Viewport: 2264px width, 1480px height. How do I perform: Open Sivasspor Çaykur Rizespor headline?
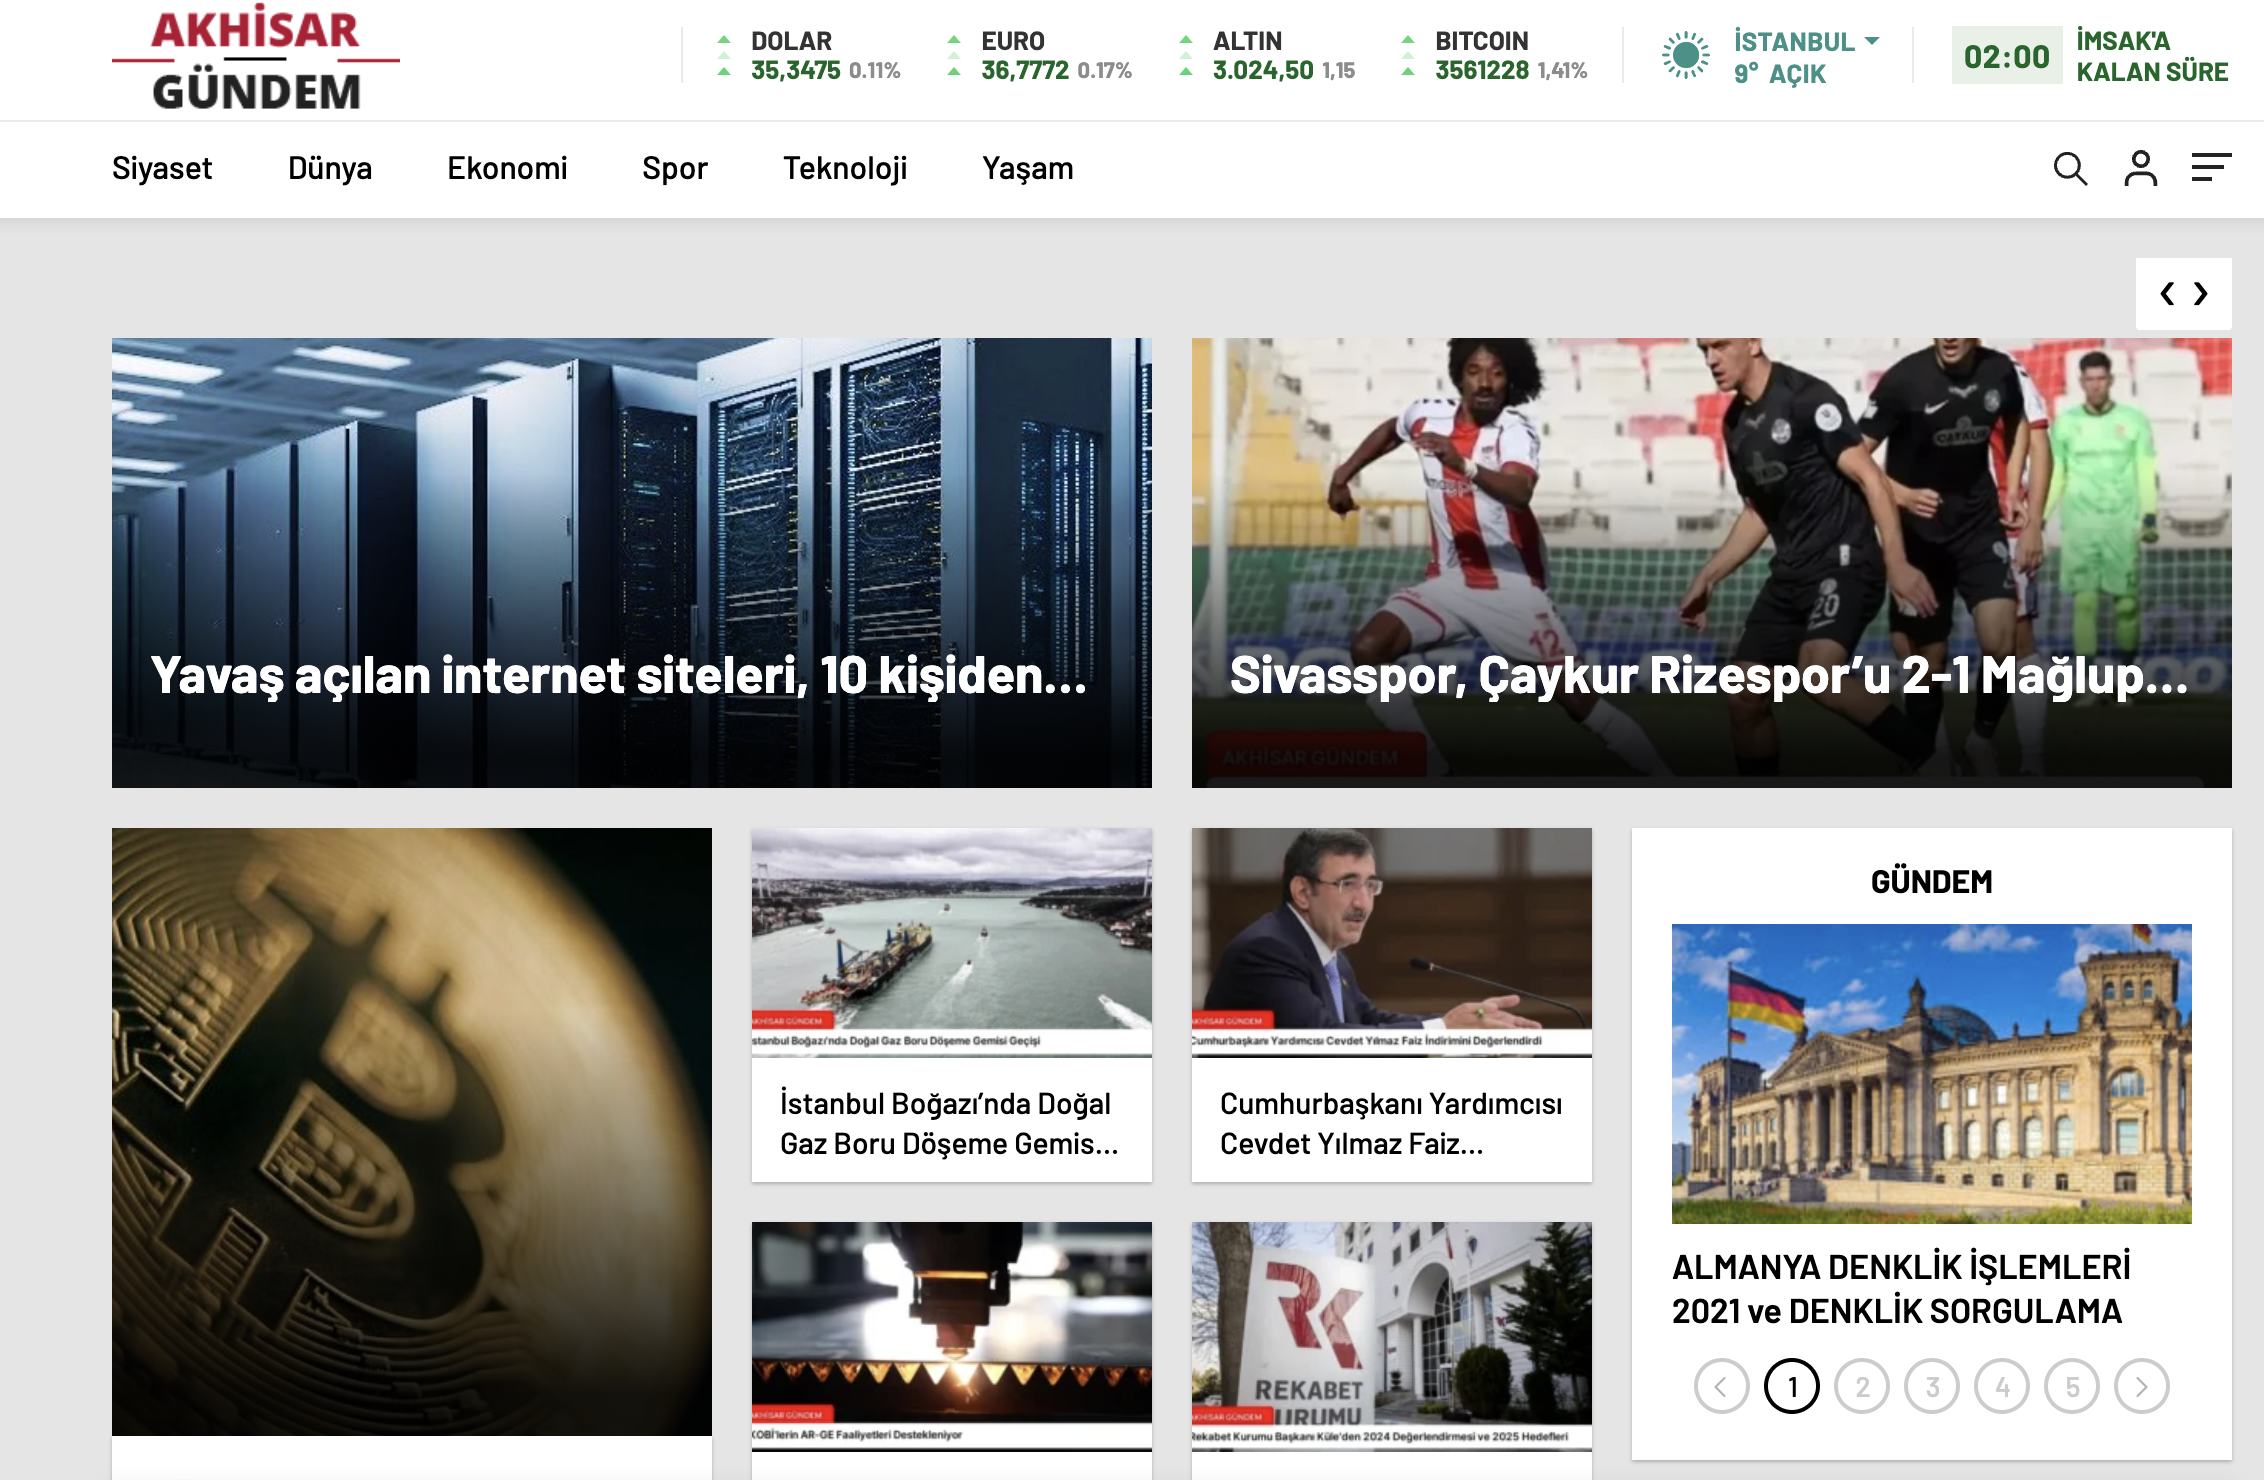click(1708, 675)
